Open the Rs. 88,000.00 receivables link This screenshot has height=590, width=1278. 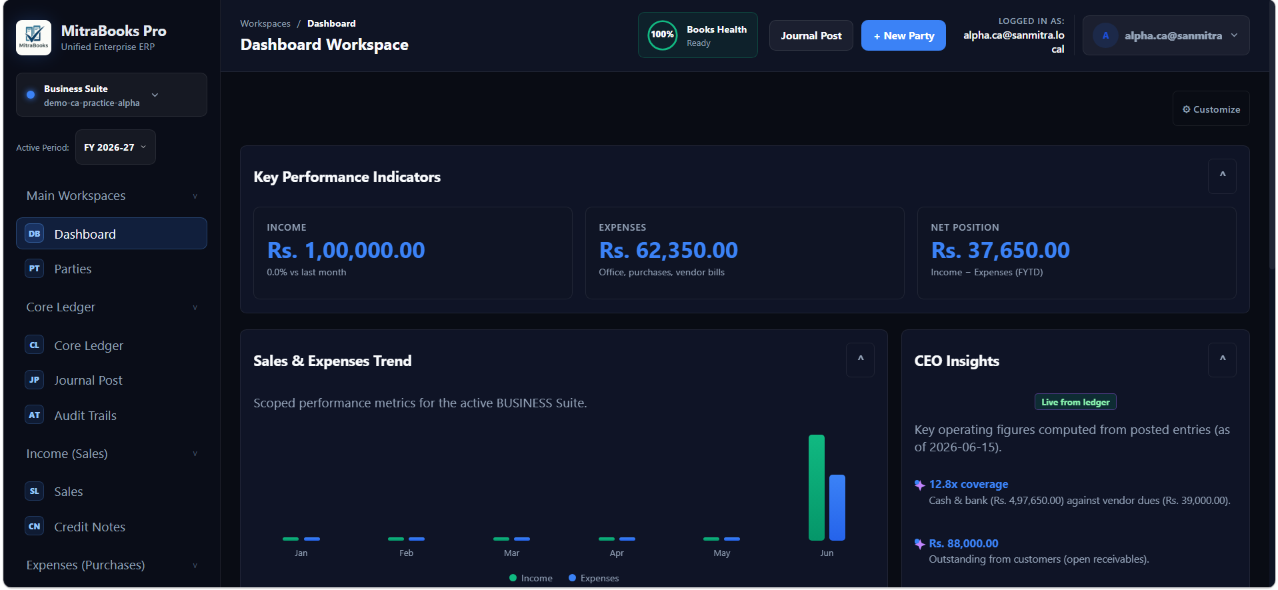tap(963, 543)
